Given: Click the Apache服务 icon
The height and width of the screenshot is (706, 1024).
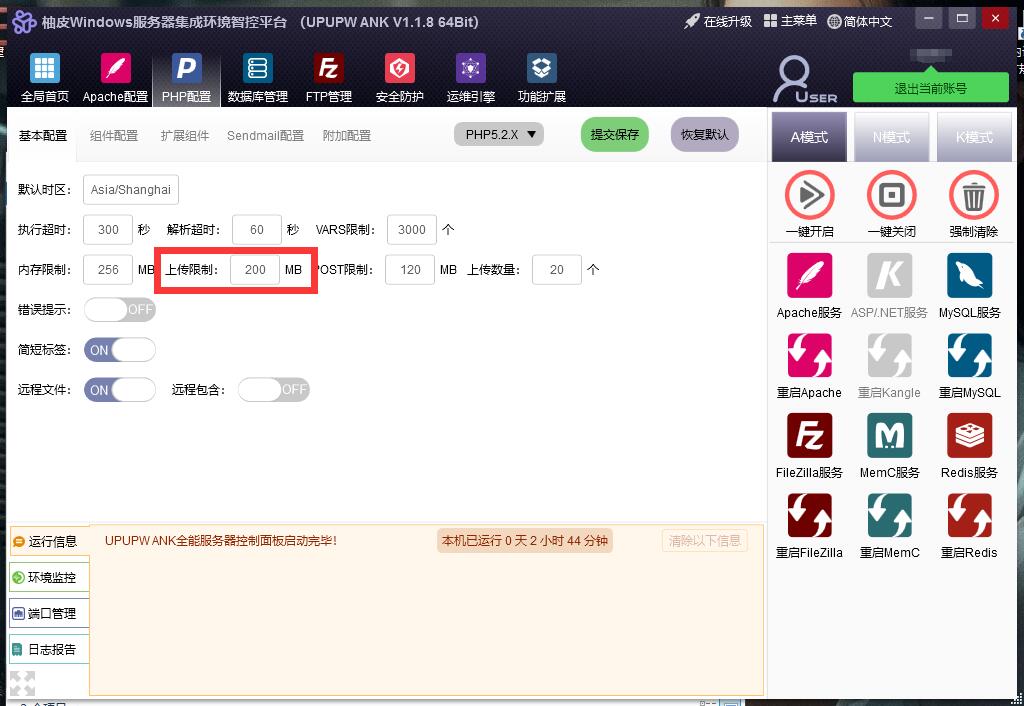Looking at the screenshot, I should click(810, 276).
